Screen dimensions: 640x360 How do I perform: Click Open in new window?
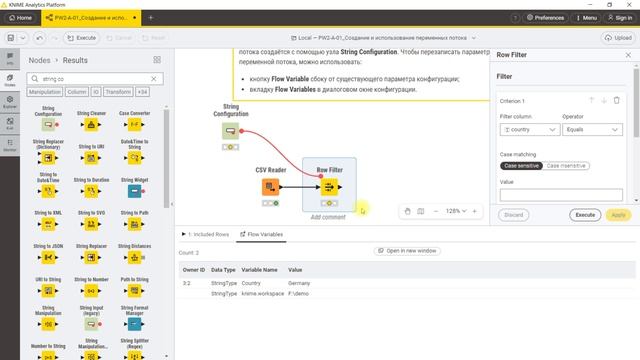point(407,251)
